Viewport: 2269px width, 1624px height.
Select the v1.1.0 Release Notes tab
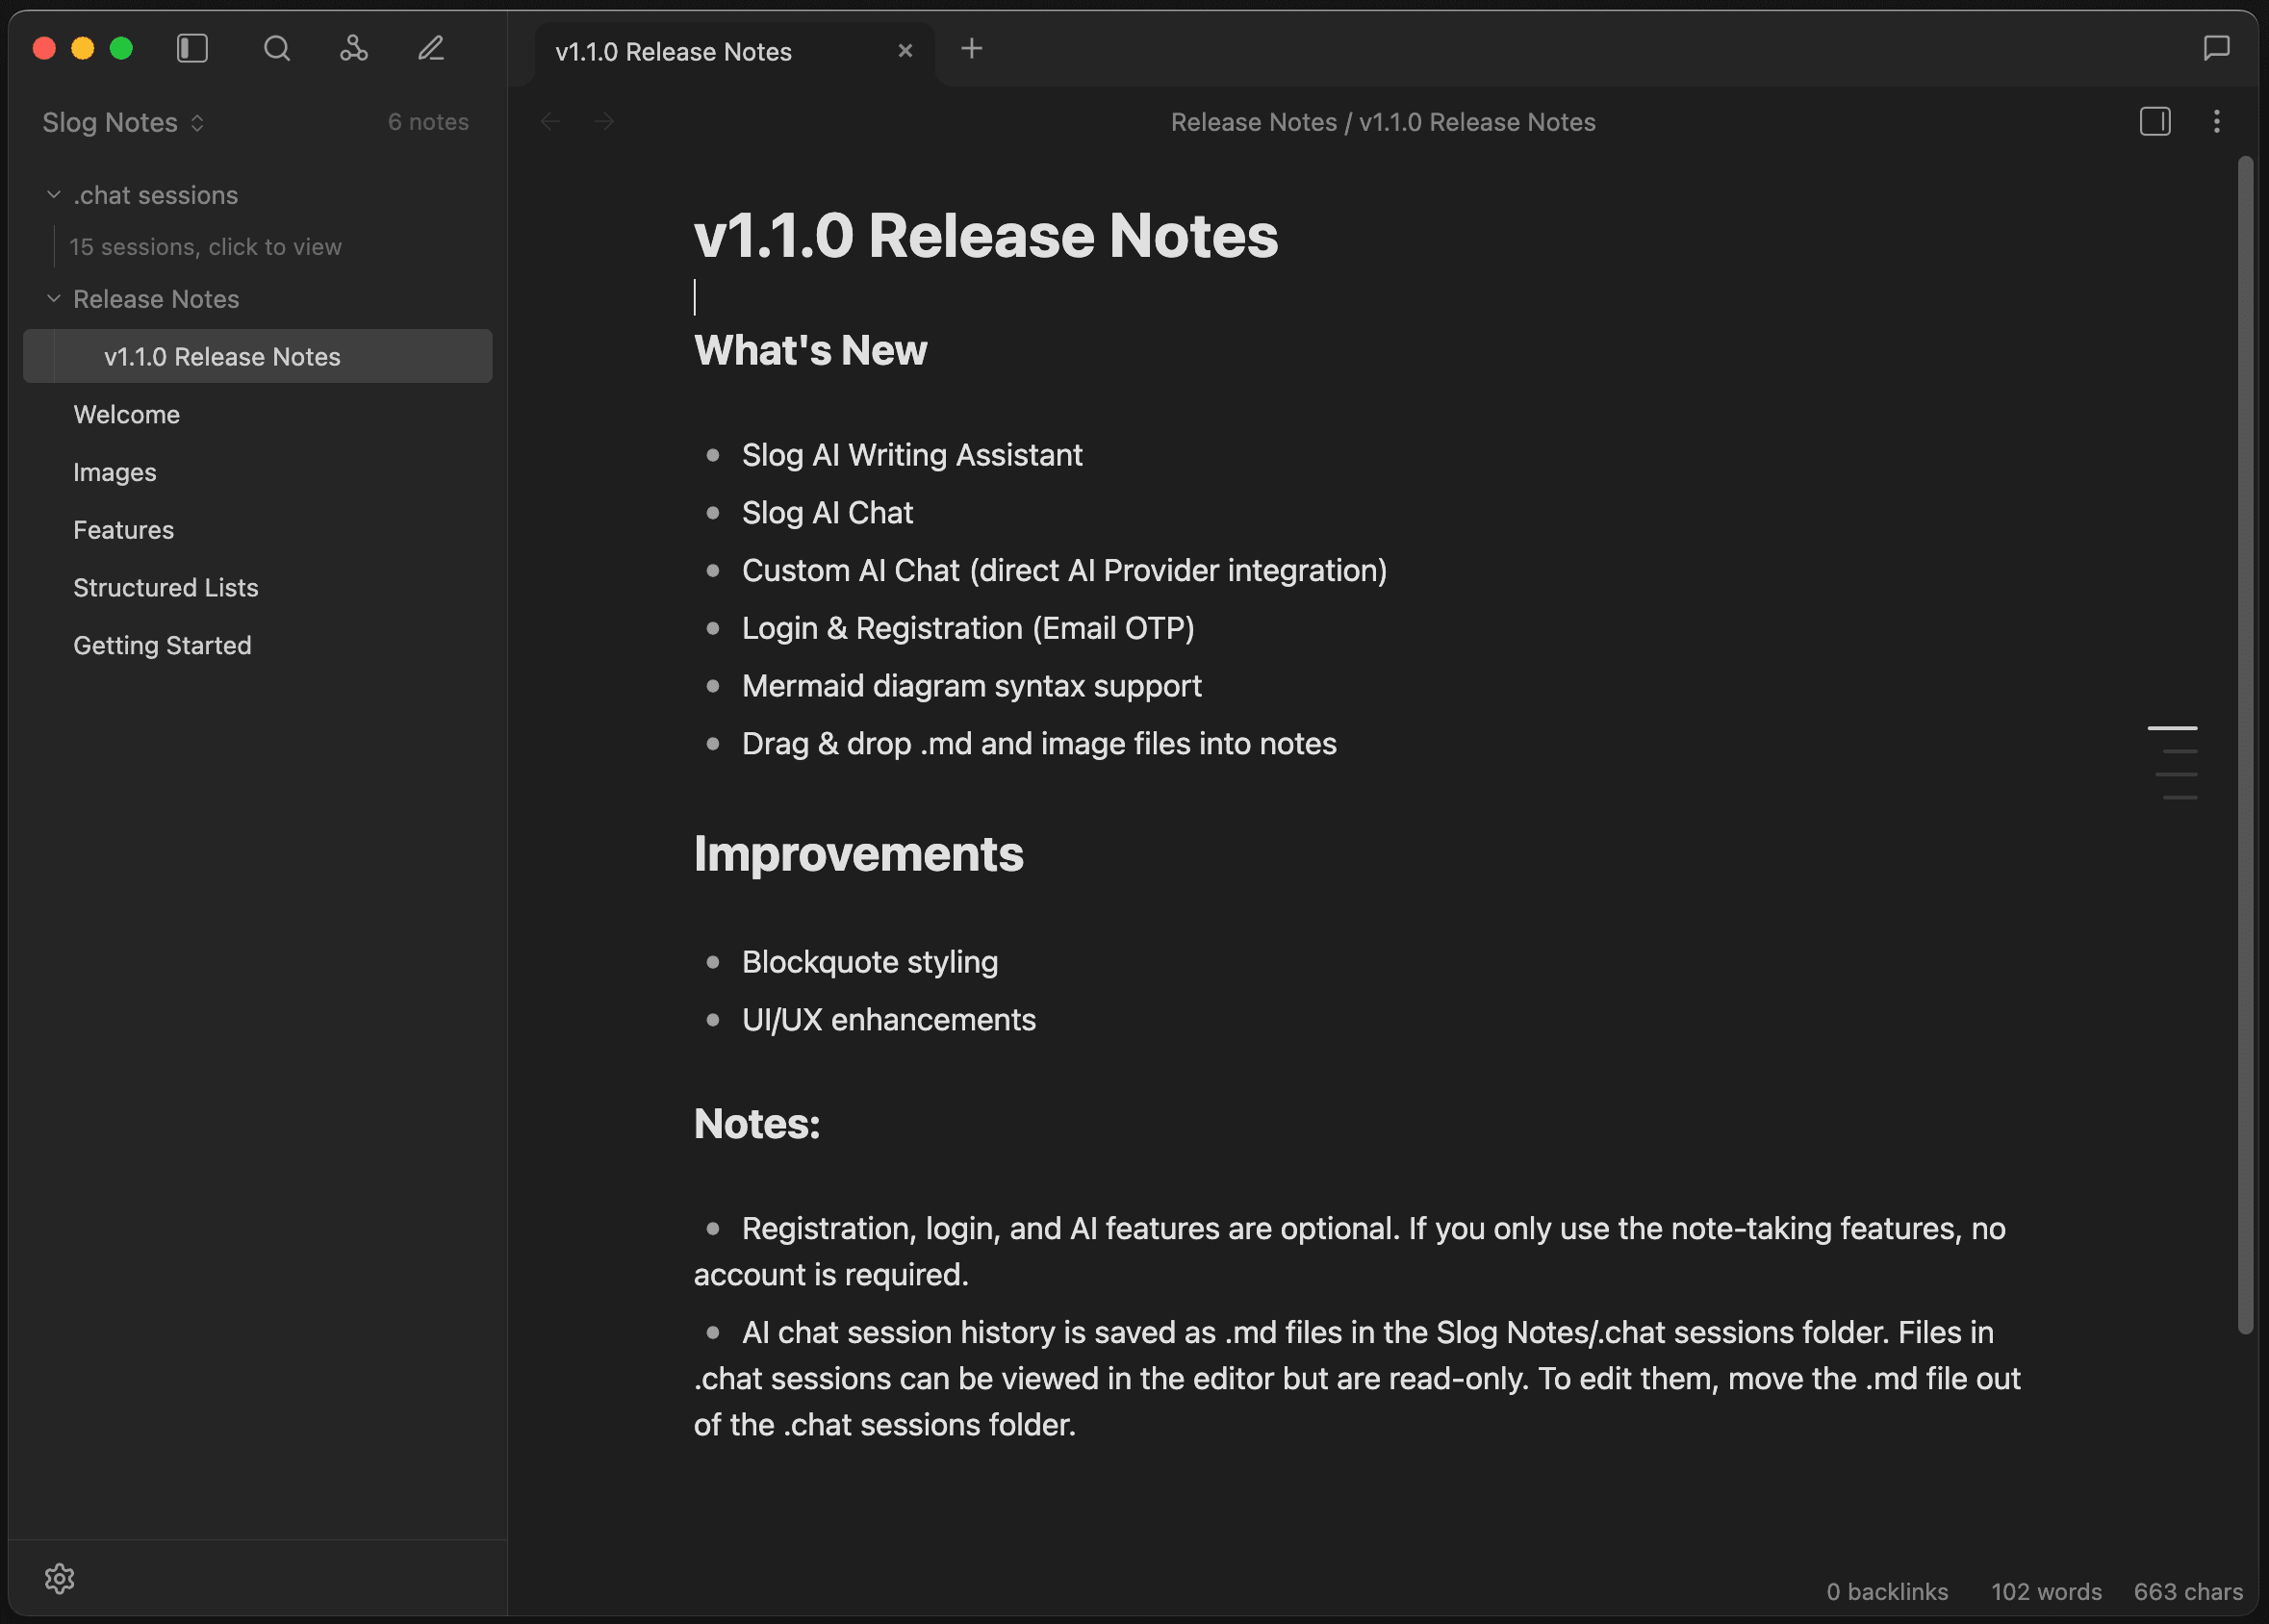tap(674, 51)
